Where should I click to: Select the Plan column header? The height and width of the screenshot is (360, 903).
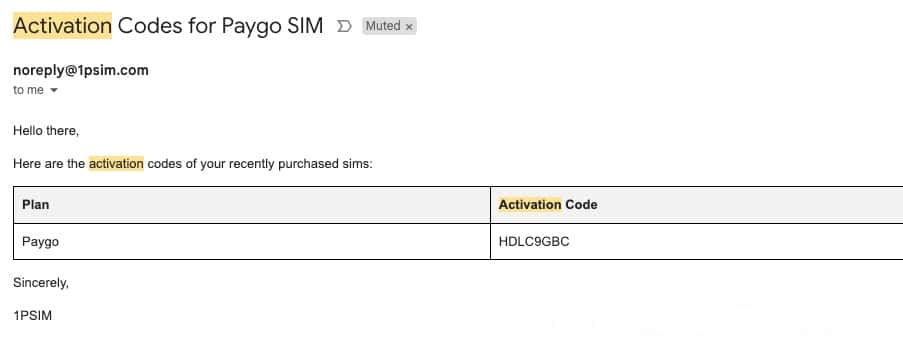point(252,204)
